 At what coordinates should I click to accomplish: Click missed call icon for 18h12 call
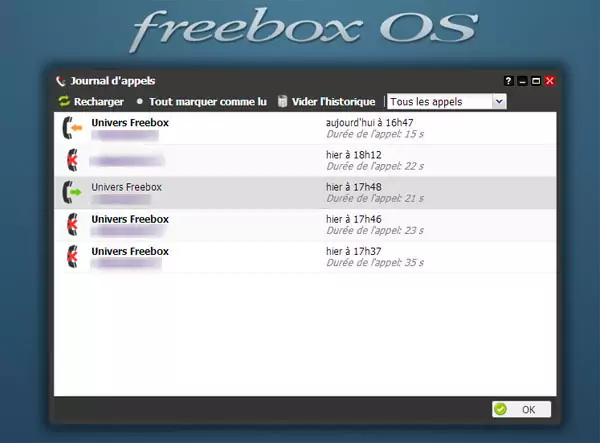click(x=72, y=160)
